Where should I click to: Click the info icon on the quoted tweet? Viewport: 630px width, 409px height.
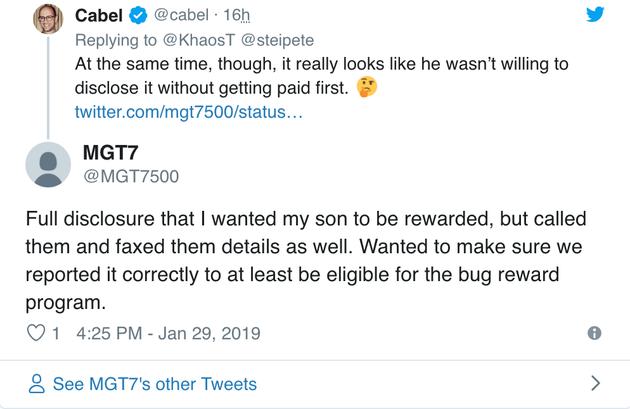coord(594,333)
